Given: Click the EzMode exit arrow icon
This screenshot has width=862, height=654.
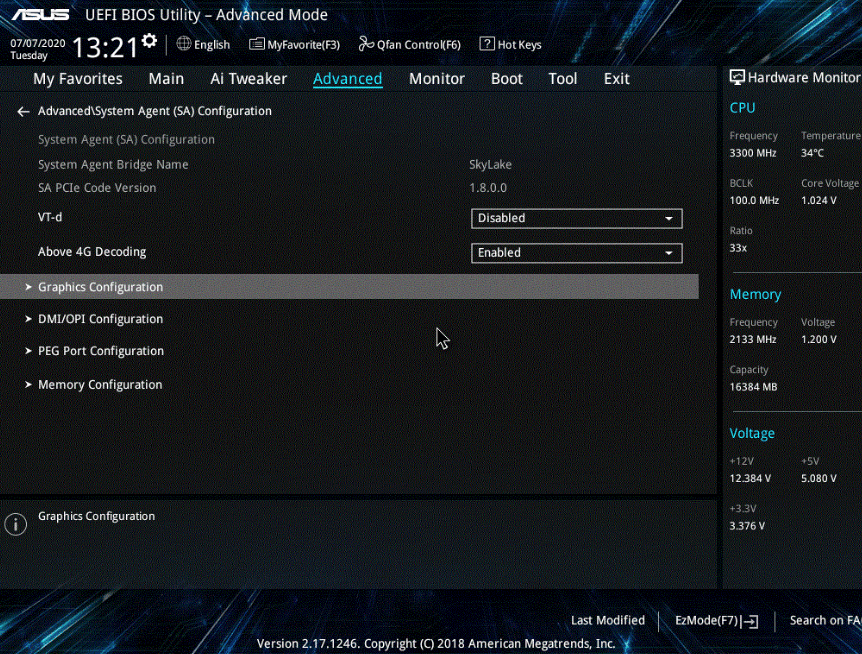Looking at the screenshot, I should coord(750,622).
